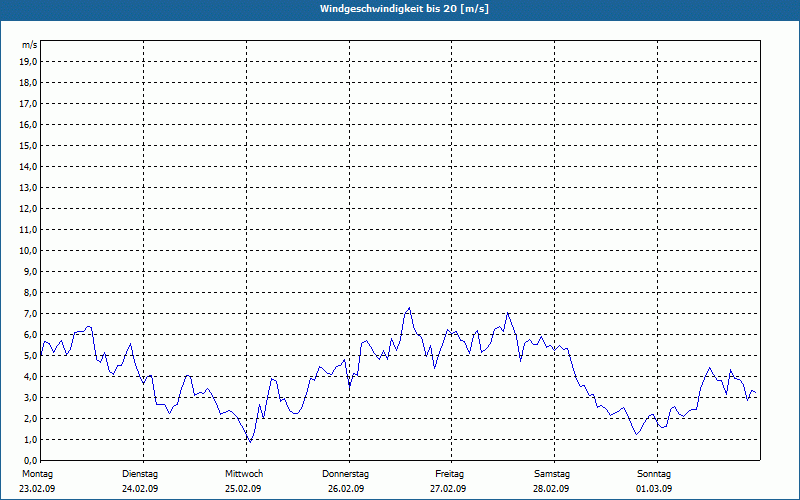Image resolution: width=800 pixels, height=500 pixels.
Task: Click the date 25.02.09
Action: click(243, 489)
